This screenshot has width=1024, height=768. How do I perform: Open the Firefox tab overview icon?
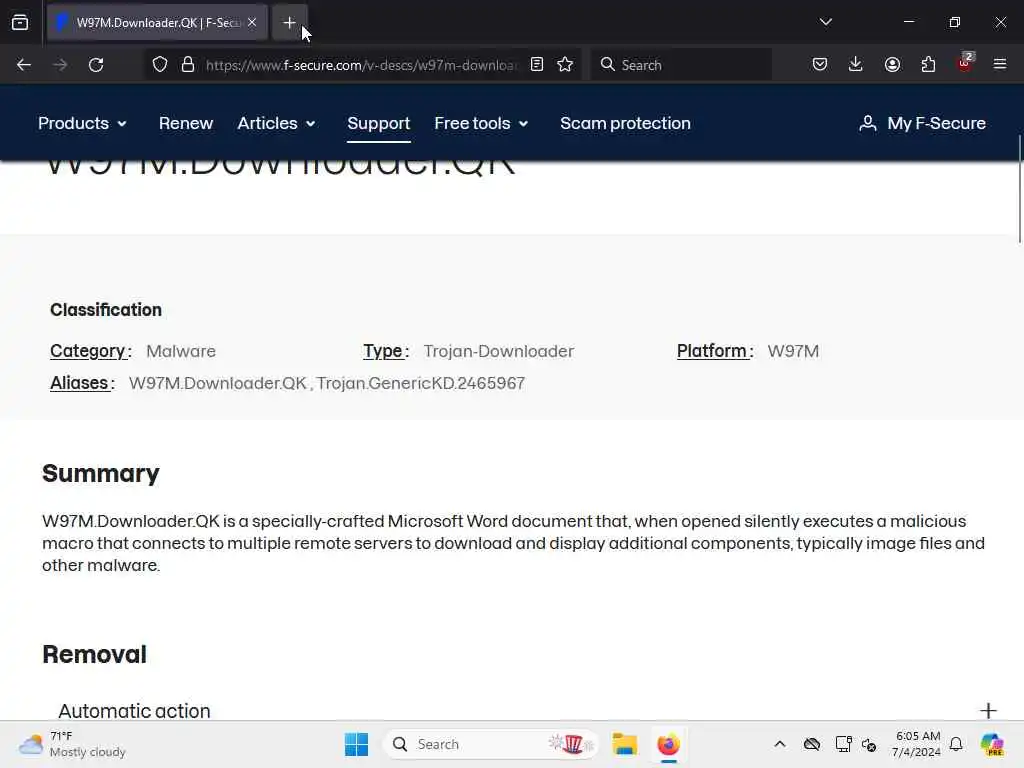click(20, 23)
